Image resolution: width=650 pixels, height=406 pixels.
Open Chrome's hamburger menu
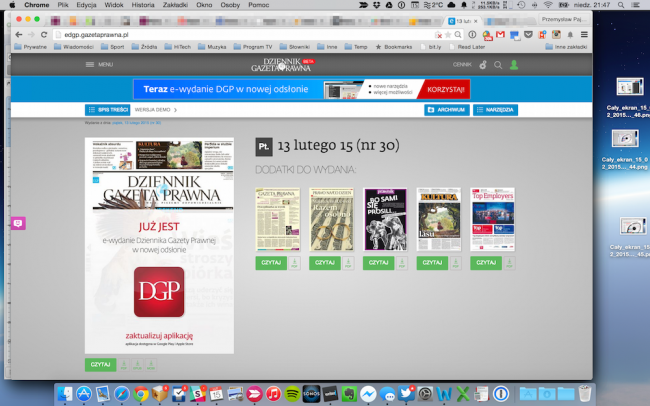(584, 35)
